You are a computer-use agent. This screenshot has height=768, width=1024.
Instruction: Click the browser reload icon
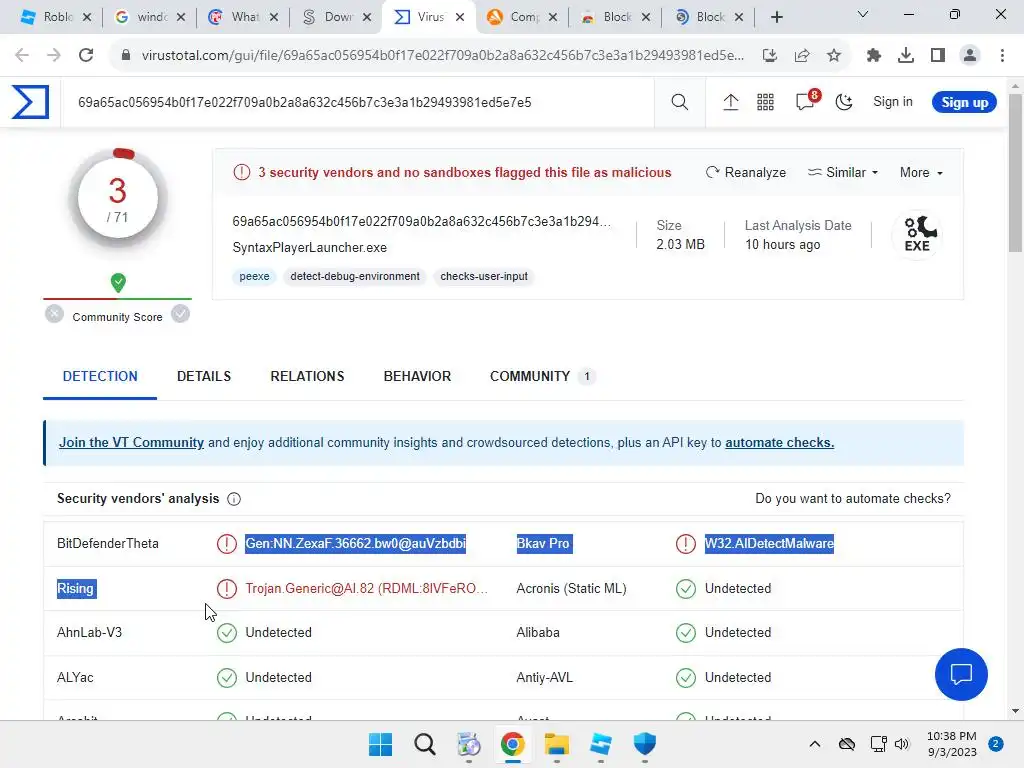point(86,55)
